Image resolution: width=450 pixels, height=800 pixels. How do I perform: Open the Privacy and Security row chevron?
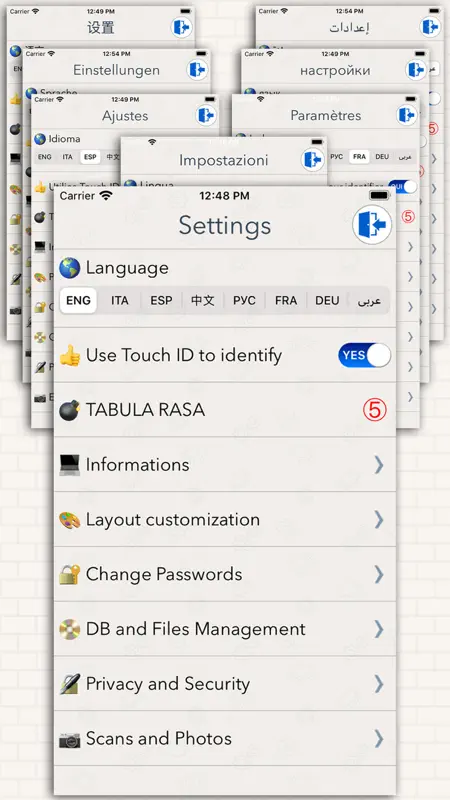379,684
